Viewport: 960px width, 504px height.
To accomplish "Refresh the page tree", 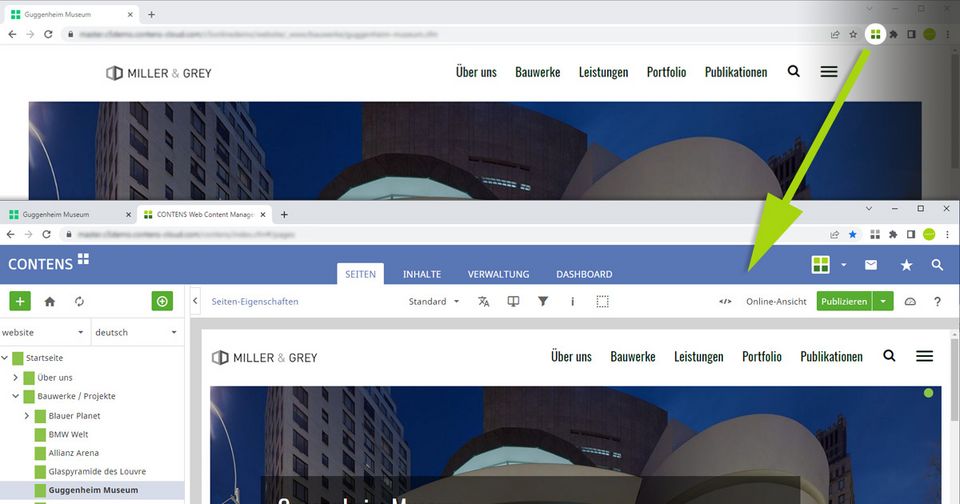I will pyautogui.click(x=80, y=301).
